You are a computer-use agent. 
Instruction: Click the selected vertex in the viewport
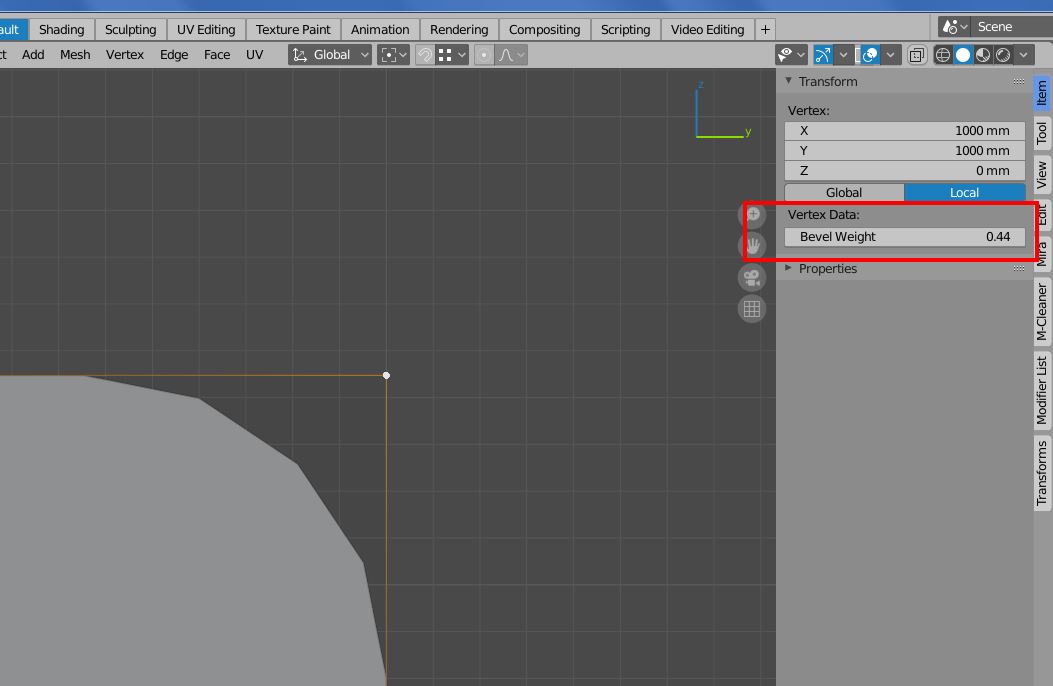tap(386, 375)
